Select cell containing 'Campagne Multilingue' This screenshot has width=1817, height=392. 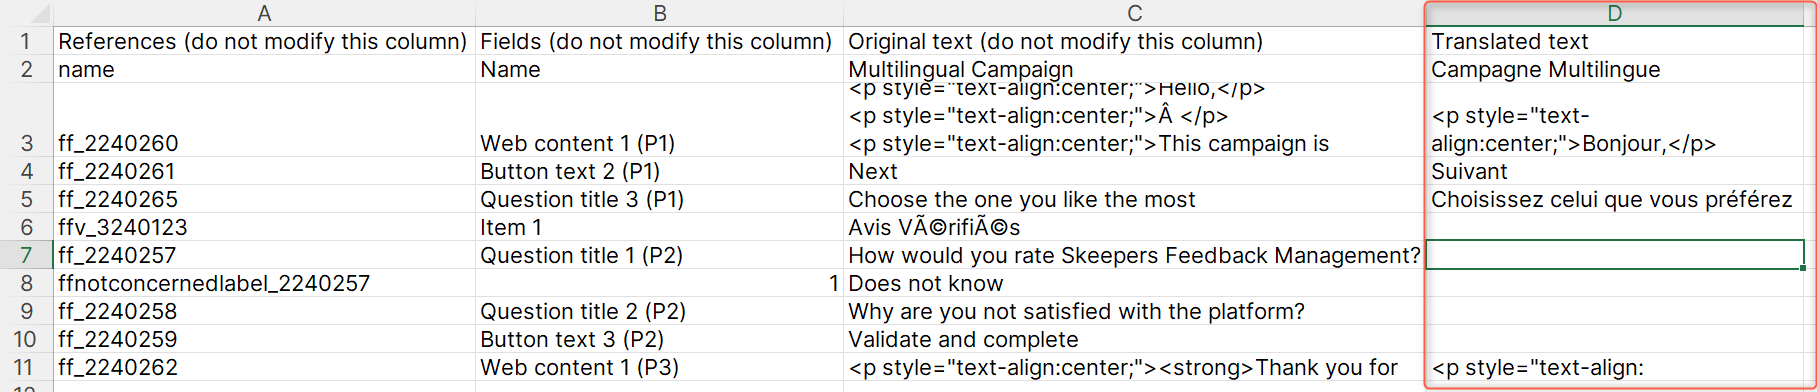pos(1615,69)
